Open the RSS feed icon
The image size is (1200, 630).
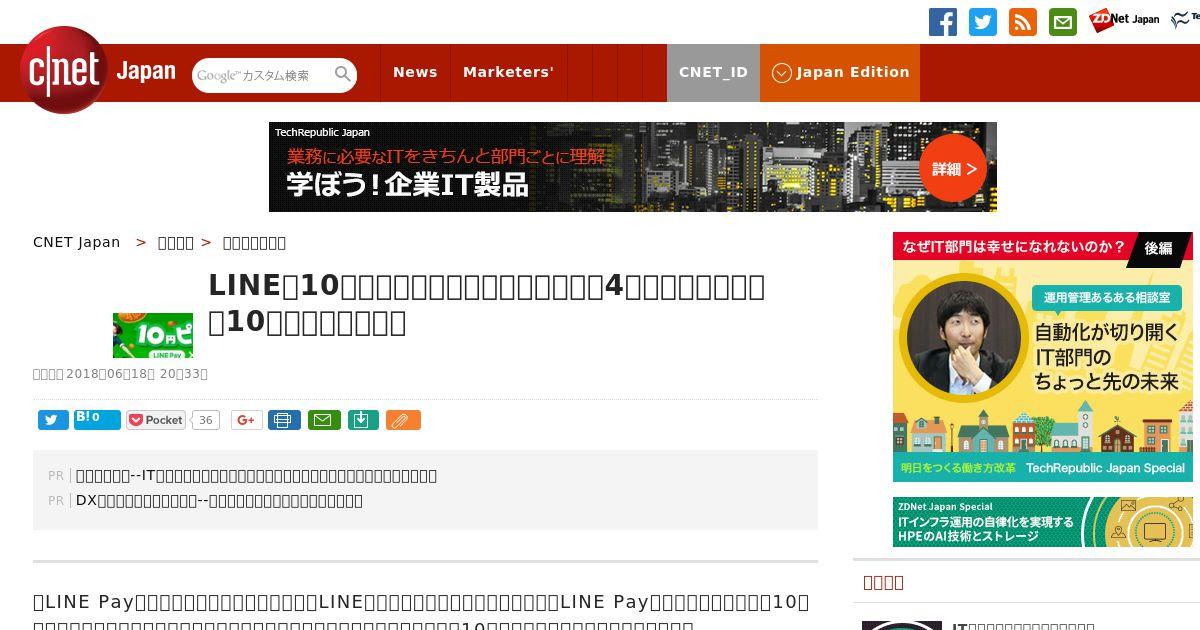tap(1023, 22)
